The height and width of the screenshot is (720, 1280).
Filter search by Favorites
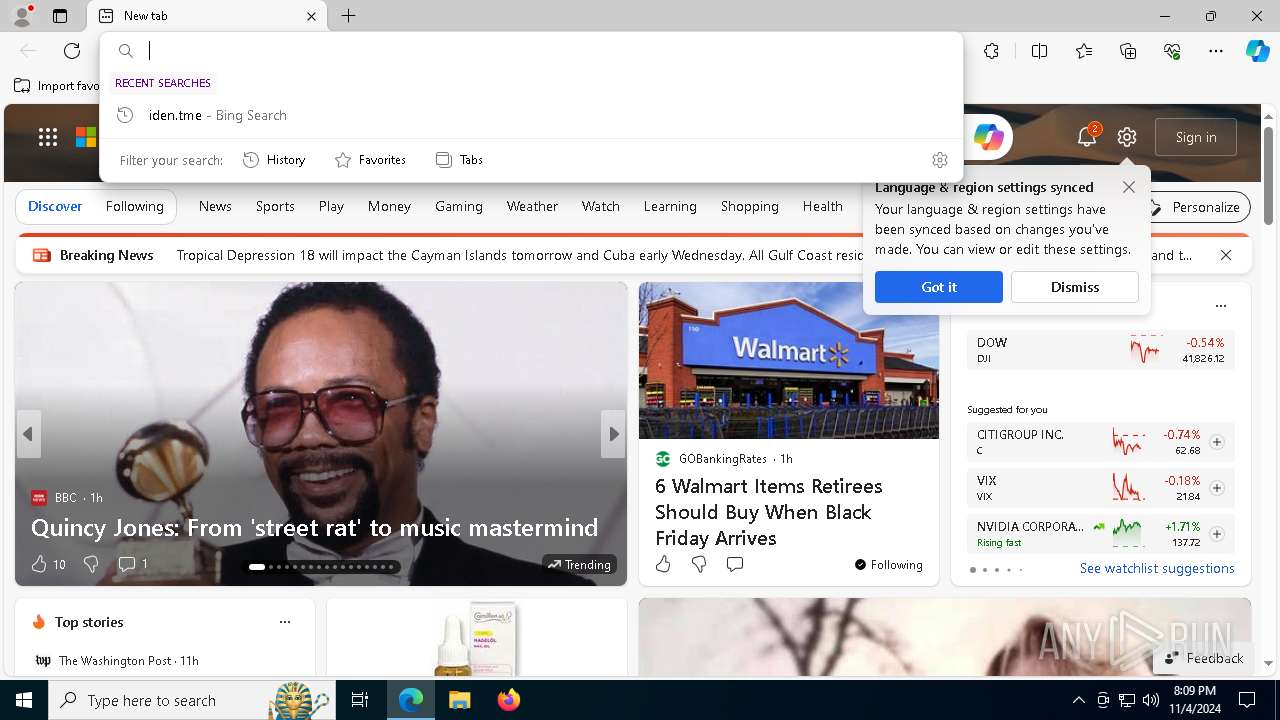coord(370,160)
